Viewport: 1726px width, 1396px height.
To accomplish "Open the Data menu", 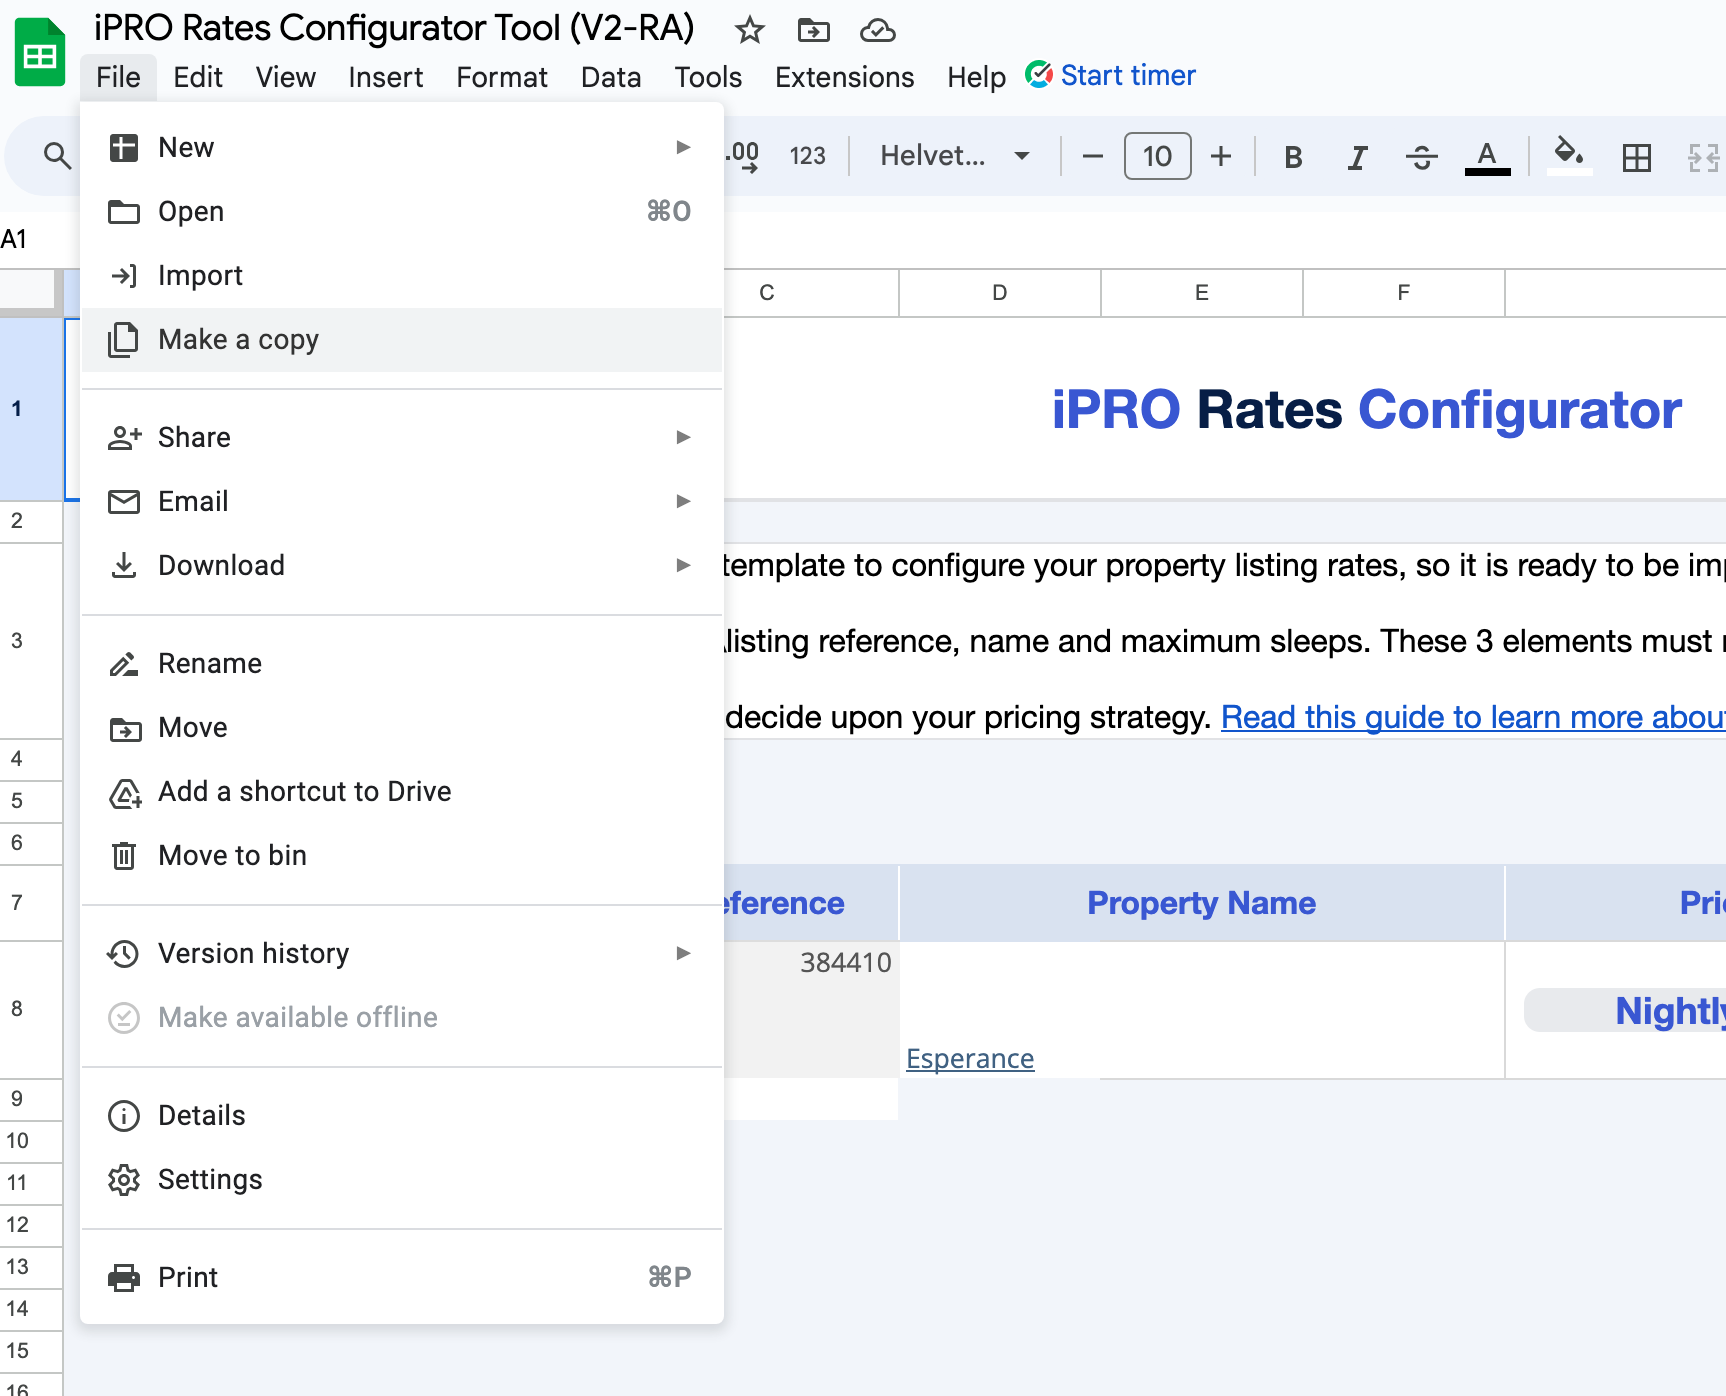I will click(611, 77).
